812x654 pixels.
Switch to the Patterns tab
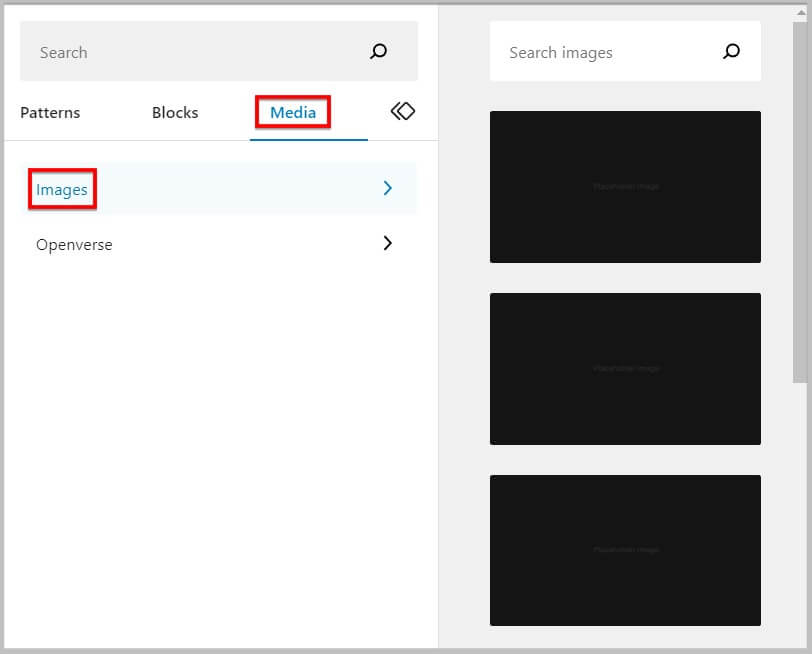tap(50, 113)
